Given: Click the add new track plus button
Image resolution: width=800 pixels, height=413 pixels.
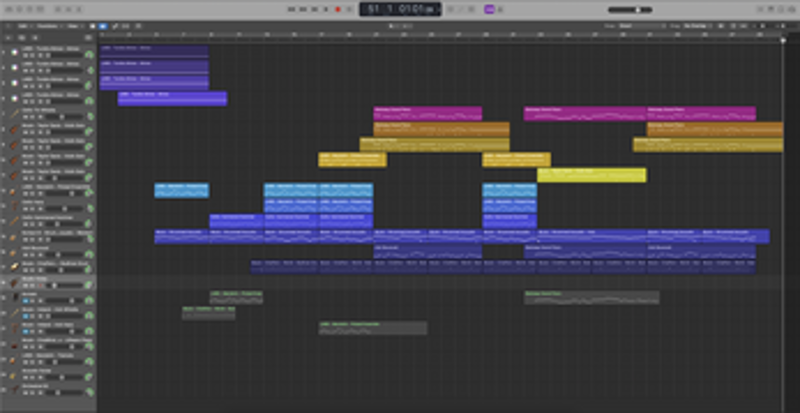Looking at the screenshot, I should 6,39.
